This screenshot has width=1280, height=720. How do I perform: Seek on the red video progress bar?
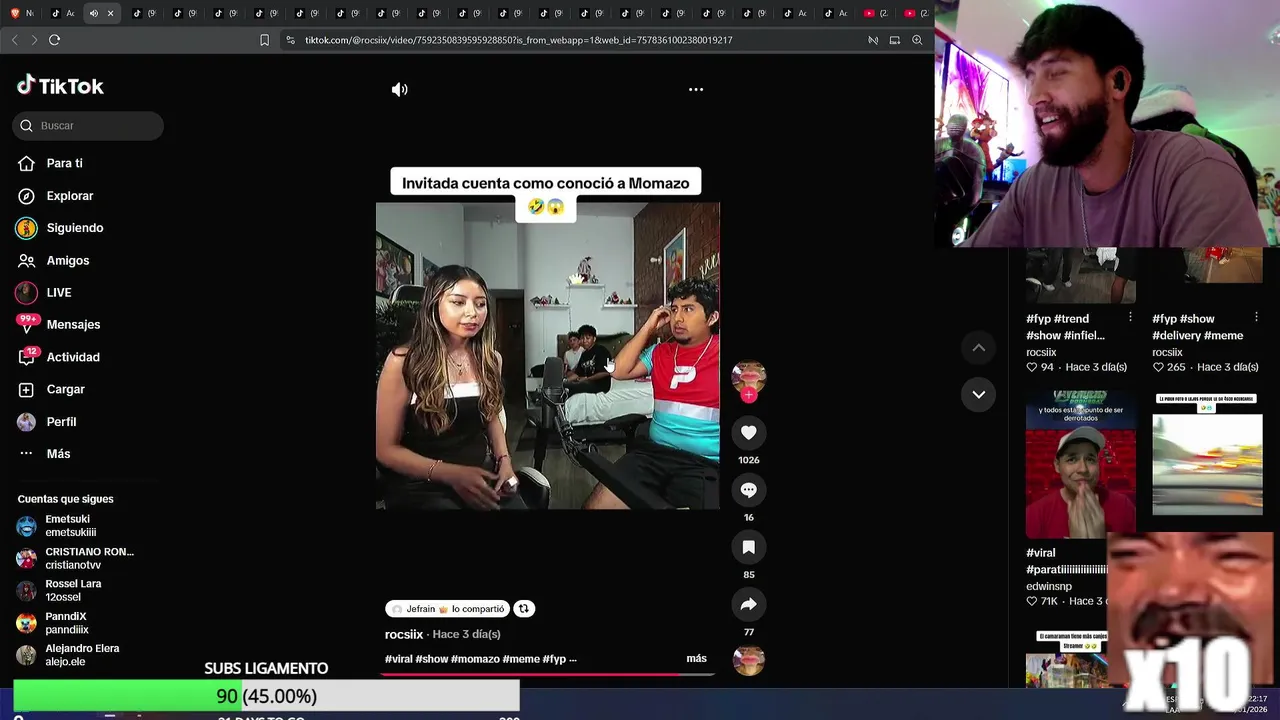pyautogui.click(x=547, y=674)
